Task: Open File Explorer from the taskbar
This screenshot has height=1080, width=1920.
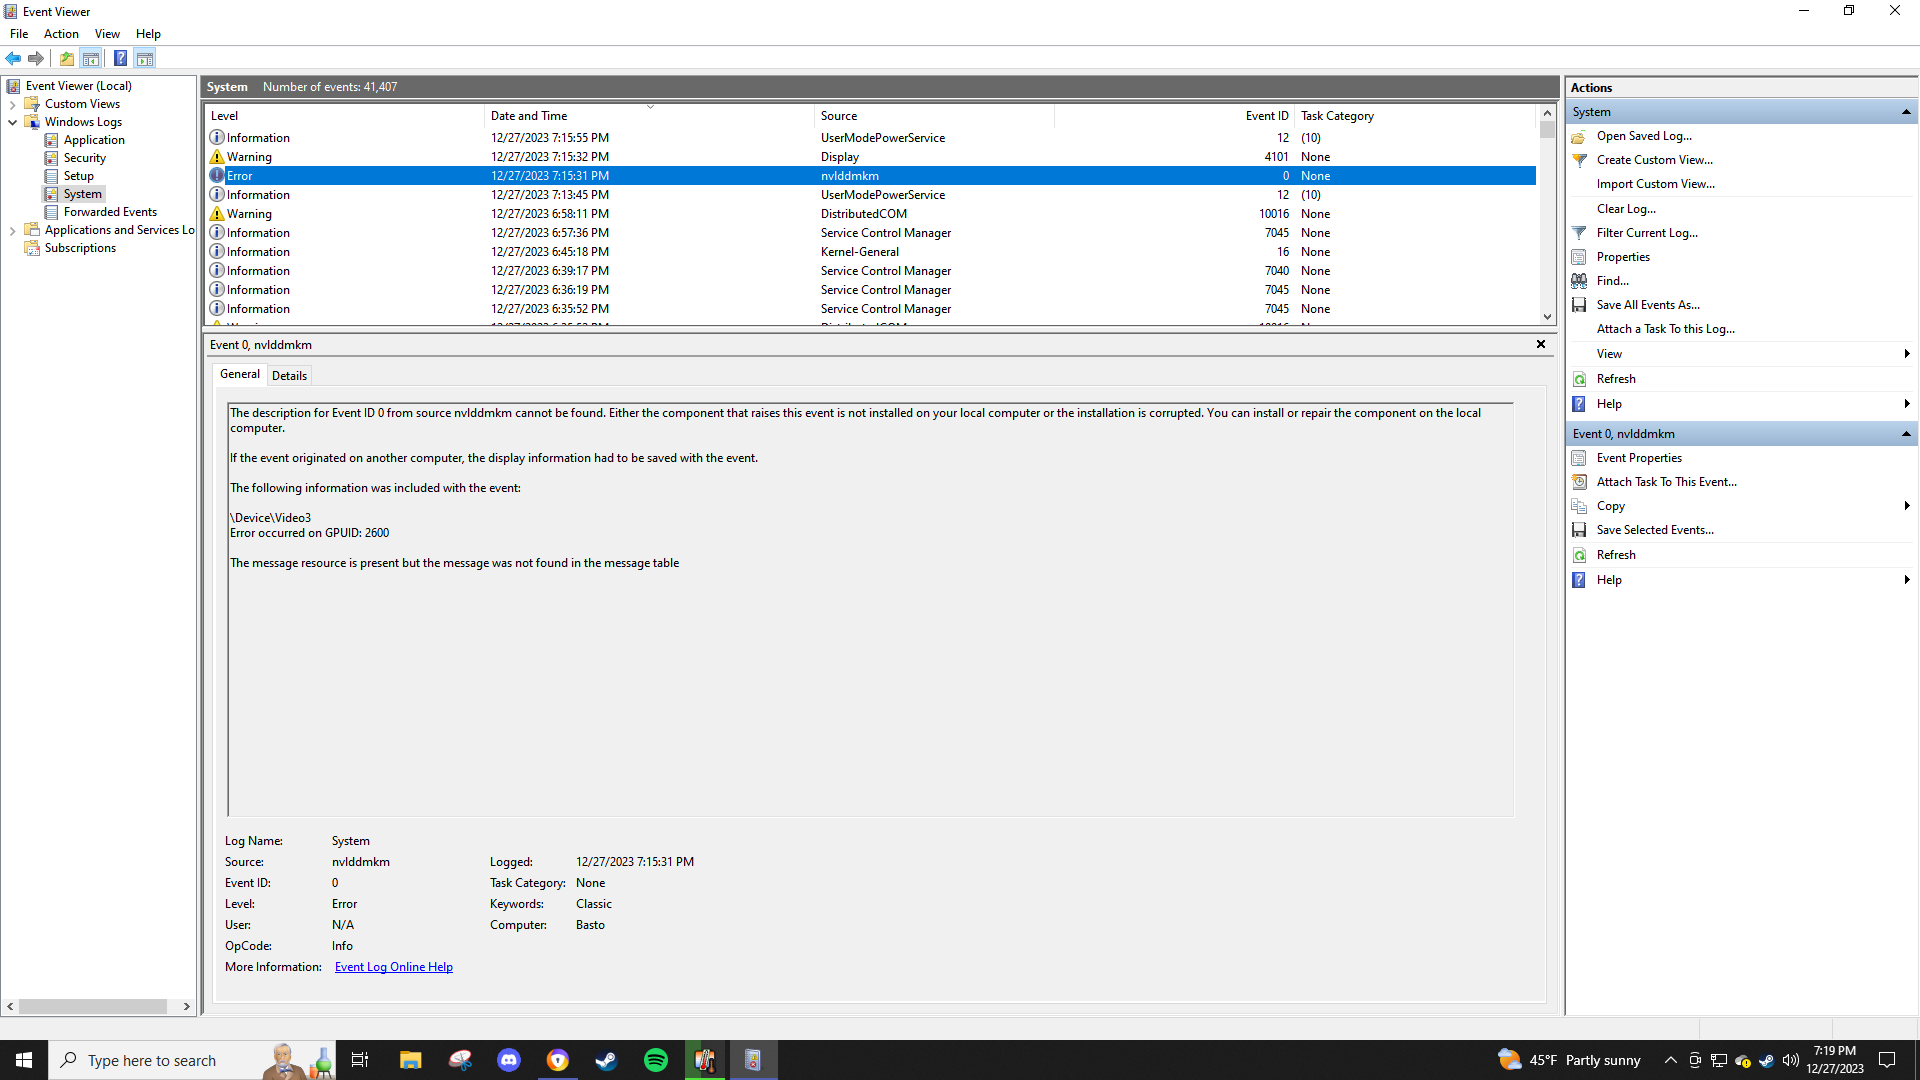Action: tap(411, 1060)
